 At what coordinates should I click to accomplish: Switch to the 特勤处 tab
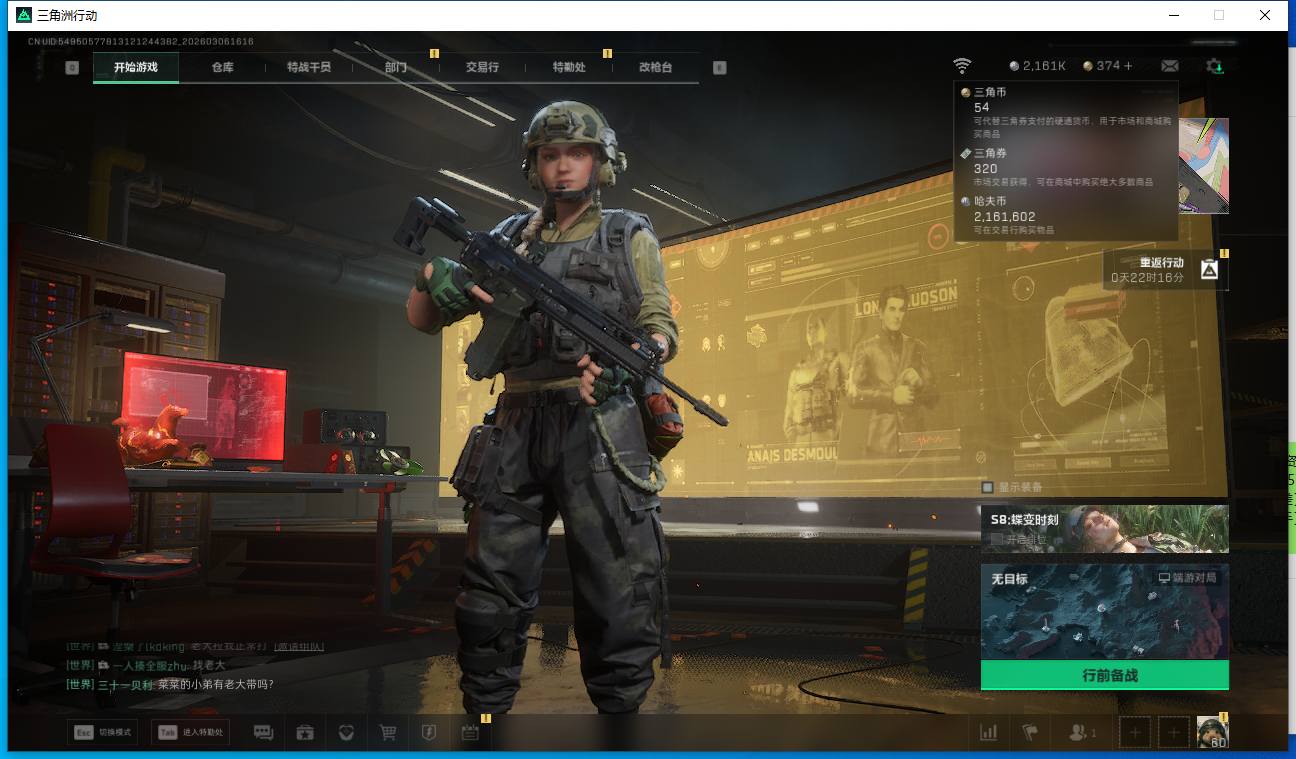[x=569, y=67]
